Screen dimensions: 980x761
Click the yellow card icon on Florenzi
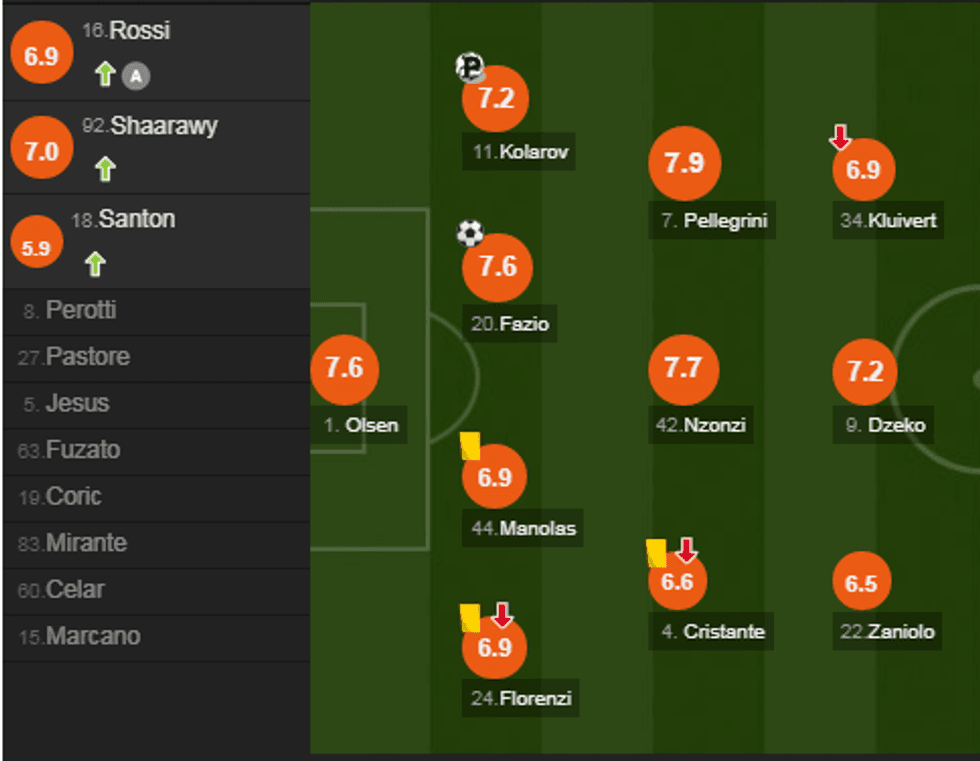(x=470, y=617)
